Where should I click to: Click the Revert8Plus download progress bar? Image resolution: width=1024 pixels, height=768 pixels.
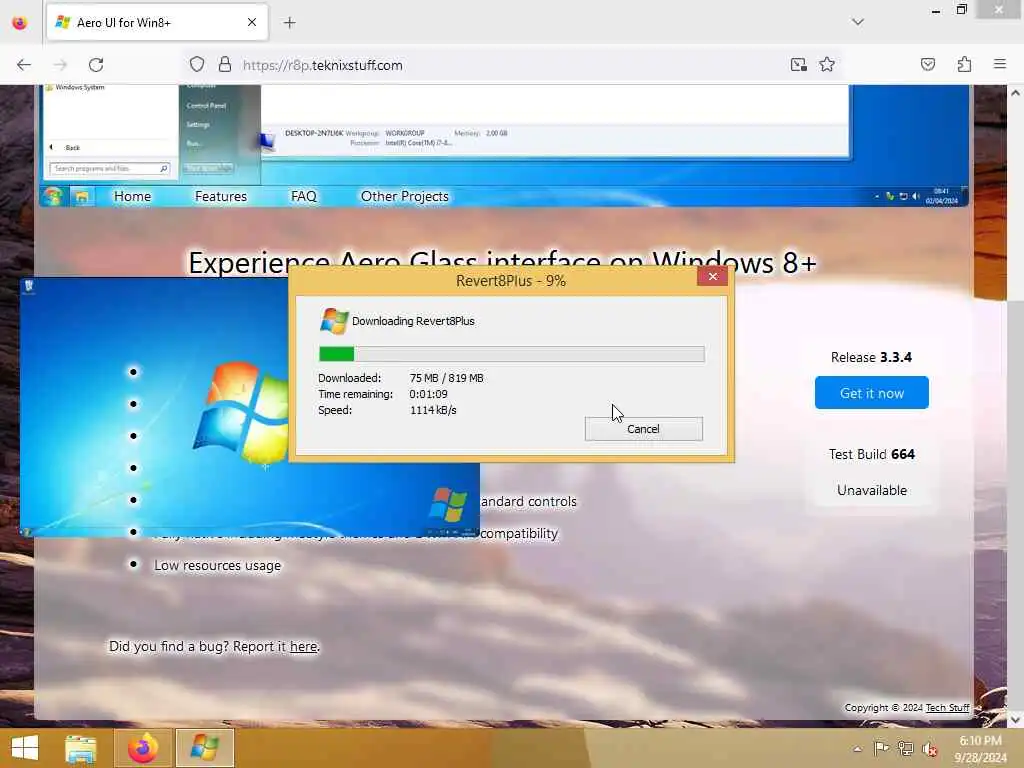click(x=511, y=354)
